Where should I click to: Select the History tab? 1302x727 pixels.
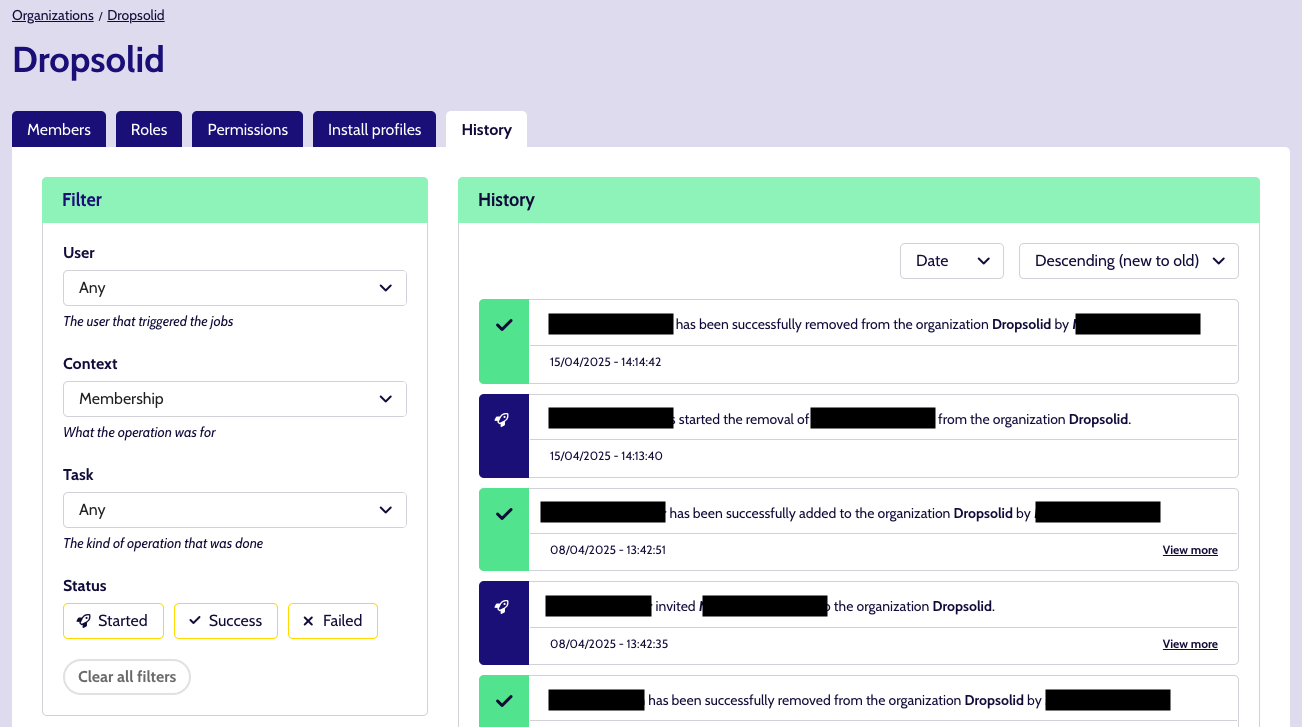tap(487, 129)
